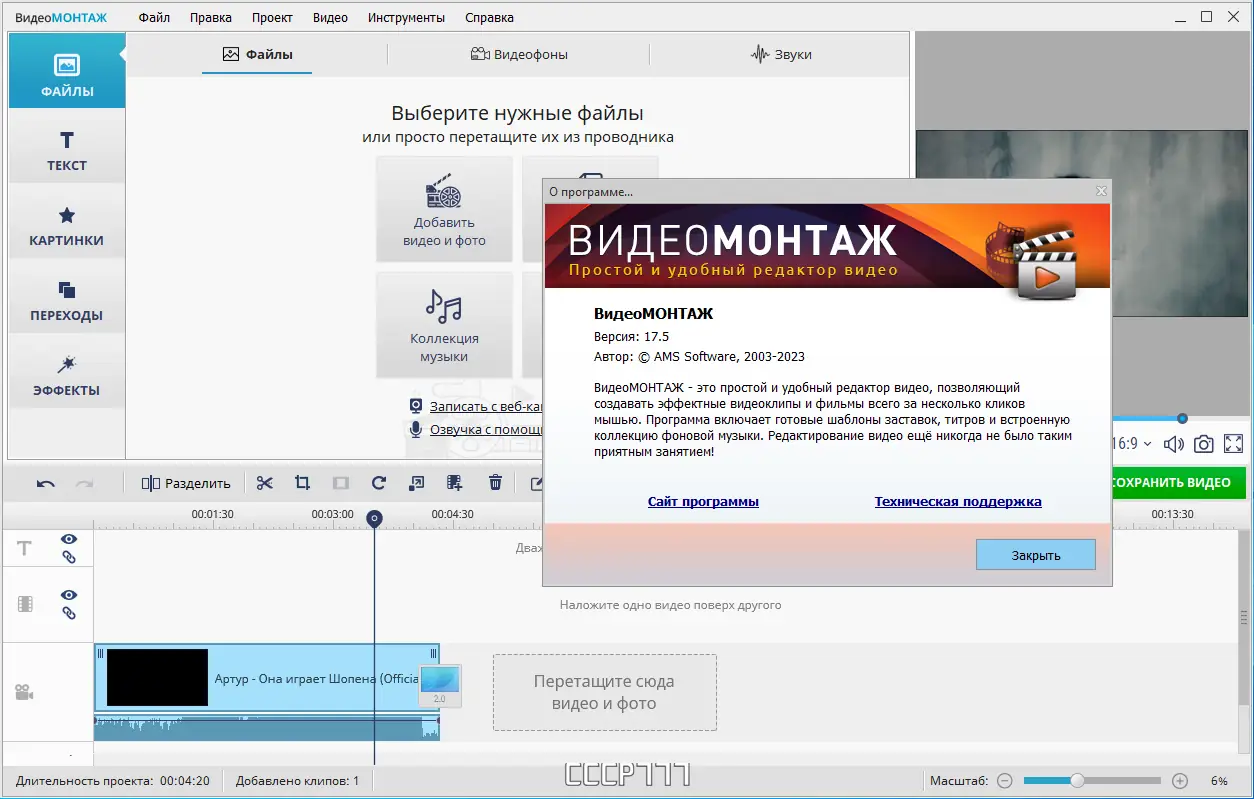The height and width of the screenshot is (799, 1254).
Task: Open the Проект menu
Action: click(x=272, y=17)
